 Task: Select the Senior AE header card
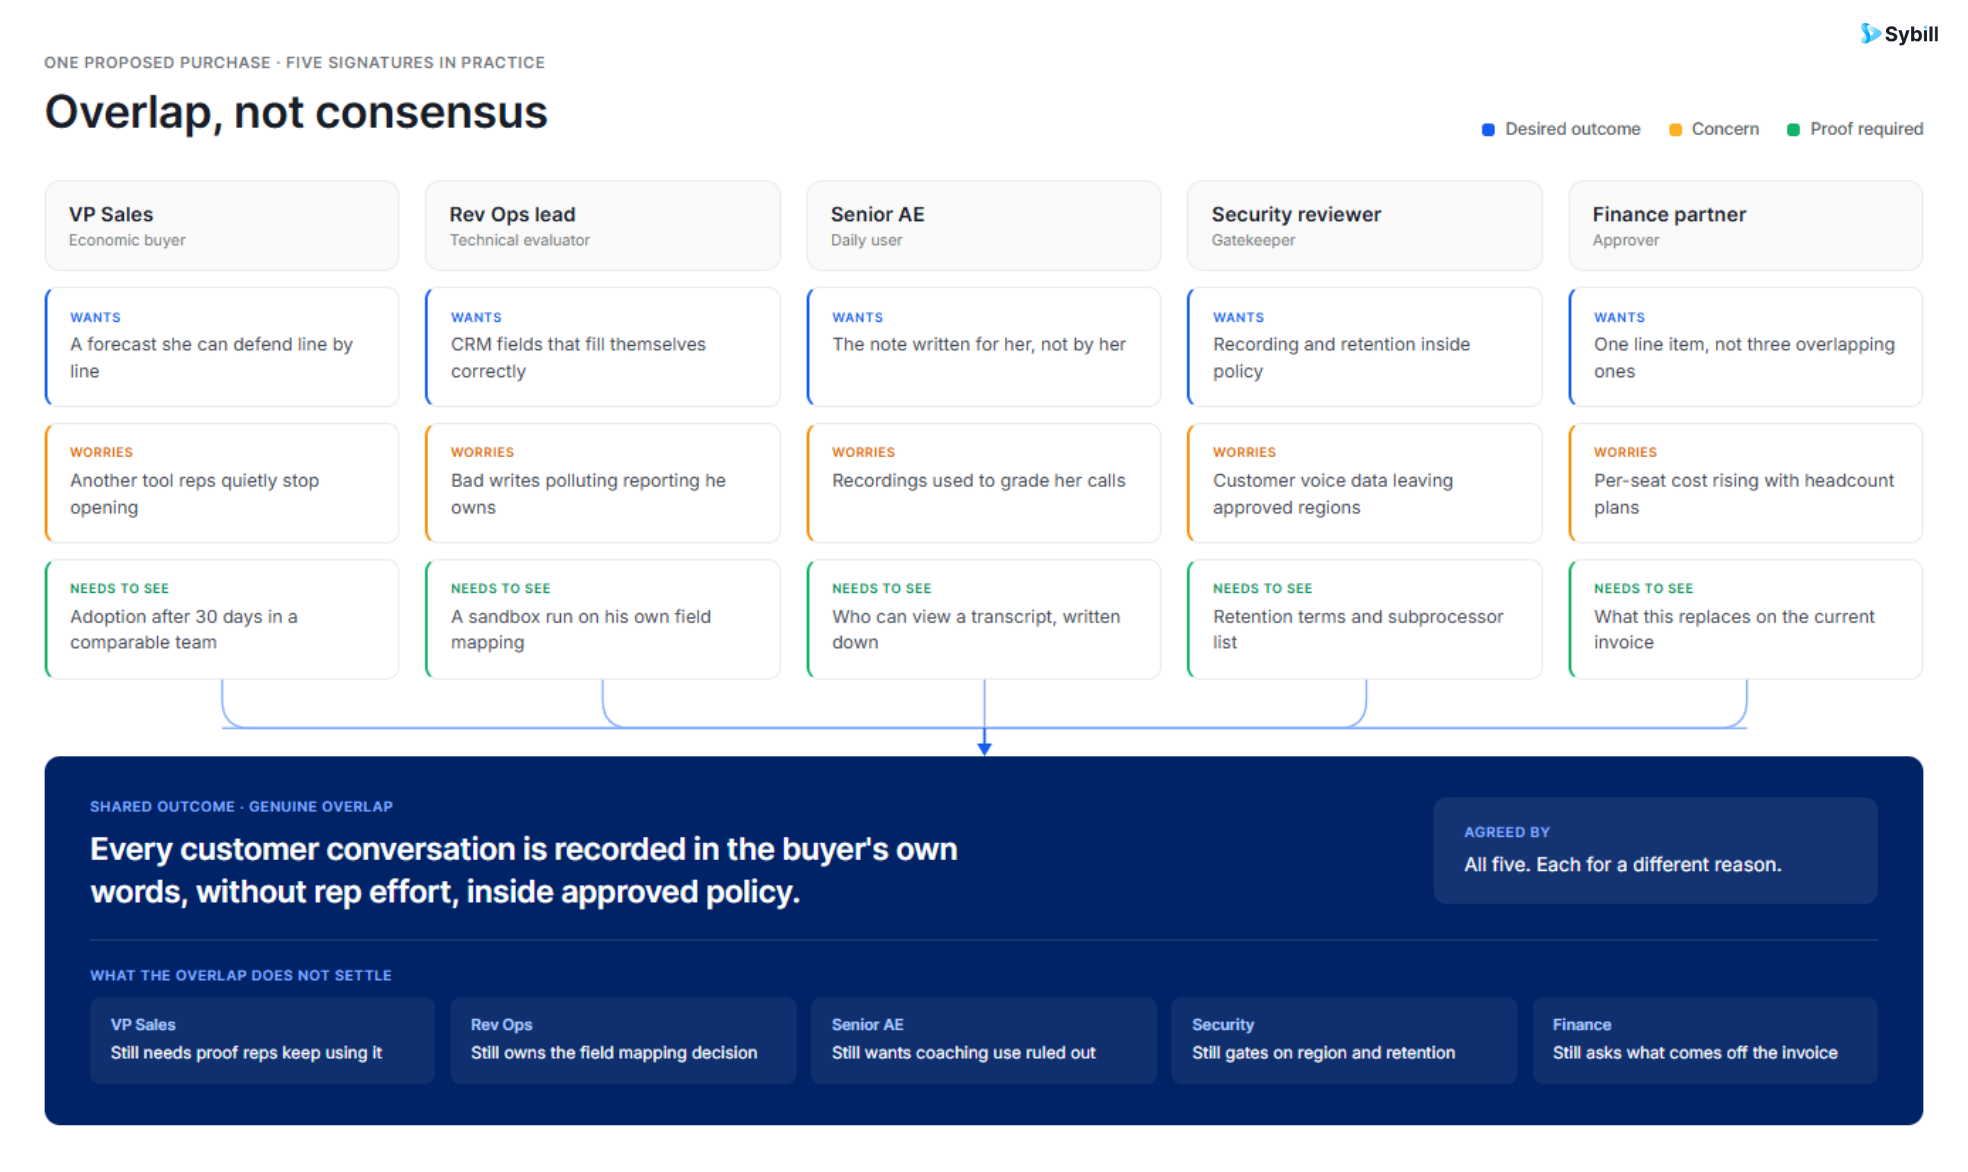[984, 226]
